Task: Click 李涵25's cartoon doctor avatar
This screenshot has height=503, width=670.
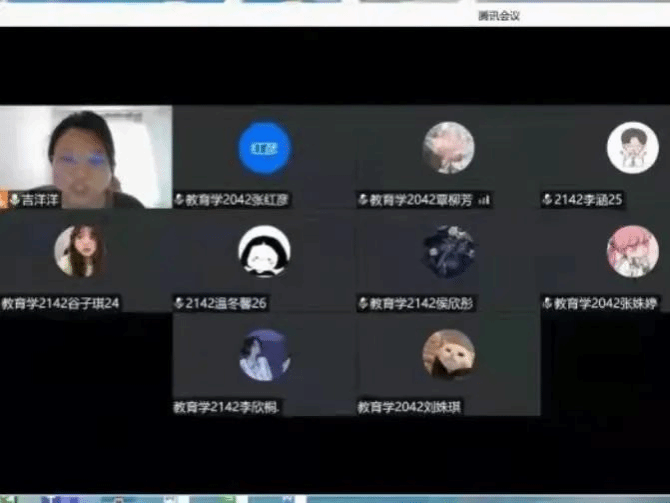Action: click(632, 148)
